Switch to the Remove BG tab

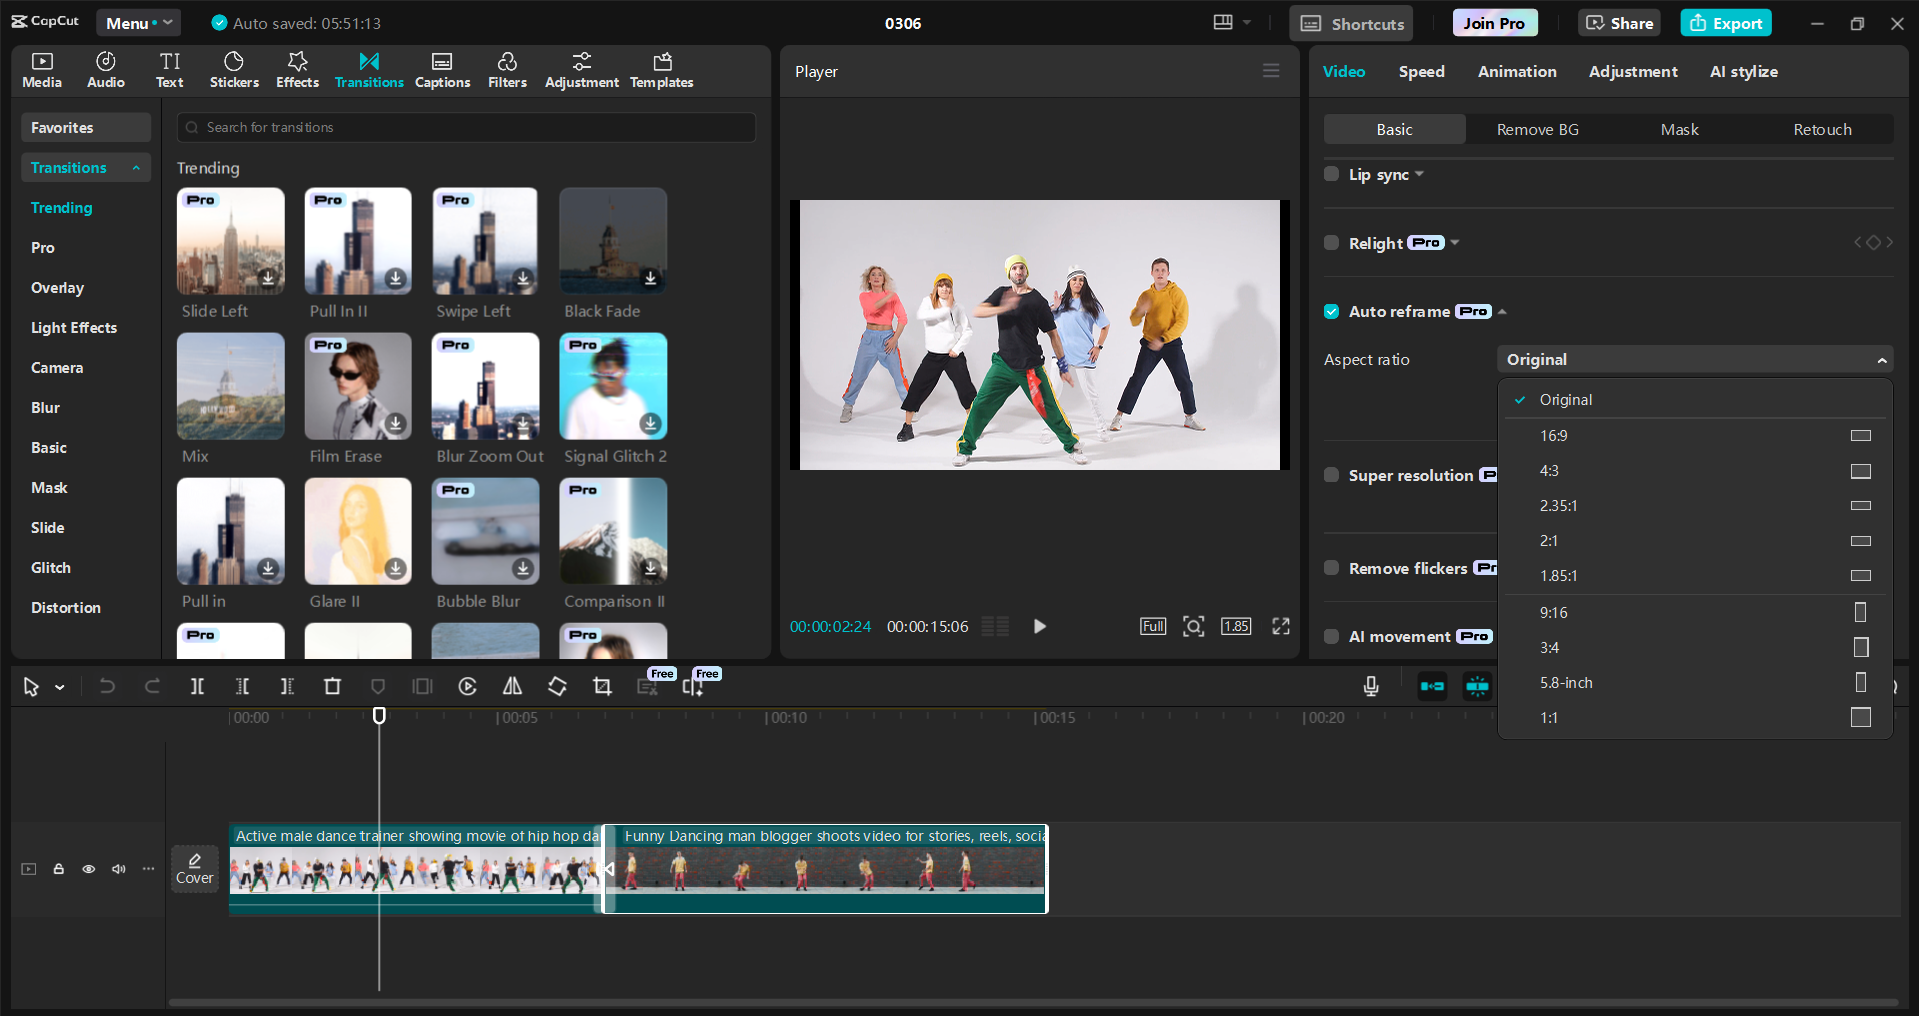1537,129
